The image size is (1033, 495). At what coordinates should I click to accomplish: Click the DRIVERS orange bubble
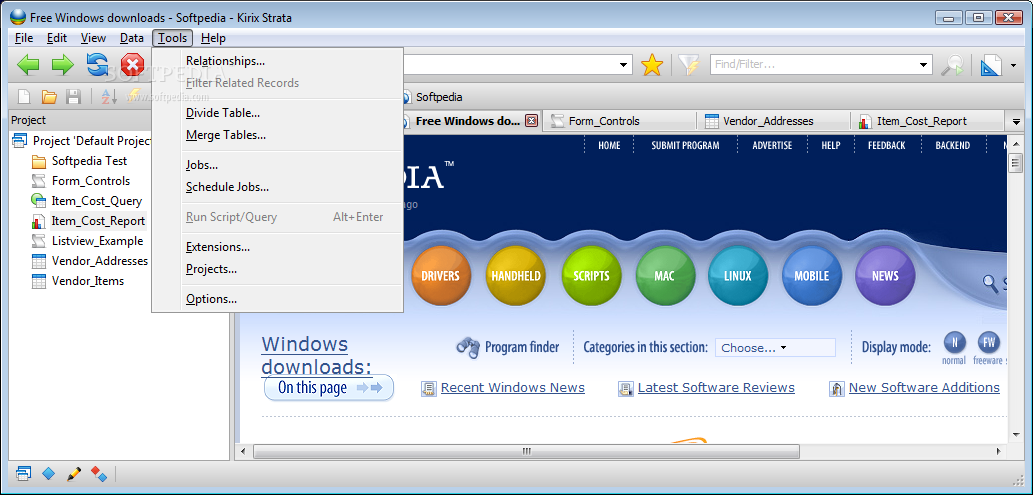click(x=440, y=276)
